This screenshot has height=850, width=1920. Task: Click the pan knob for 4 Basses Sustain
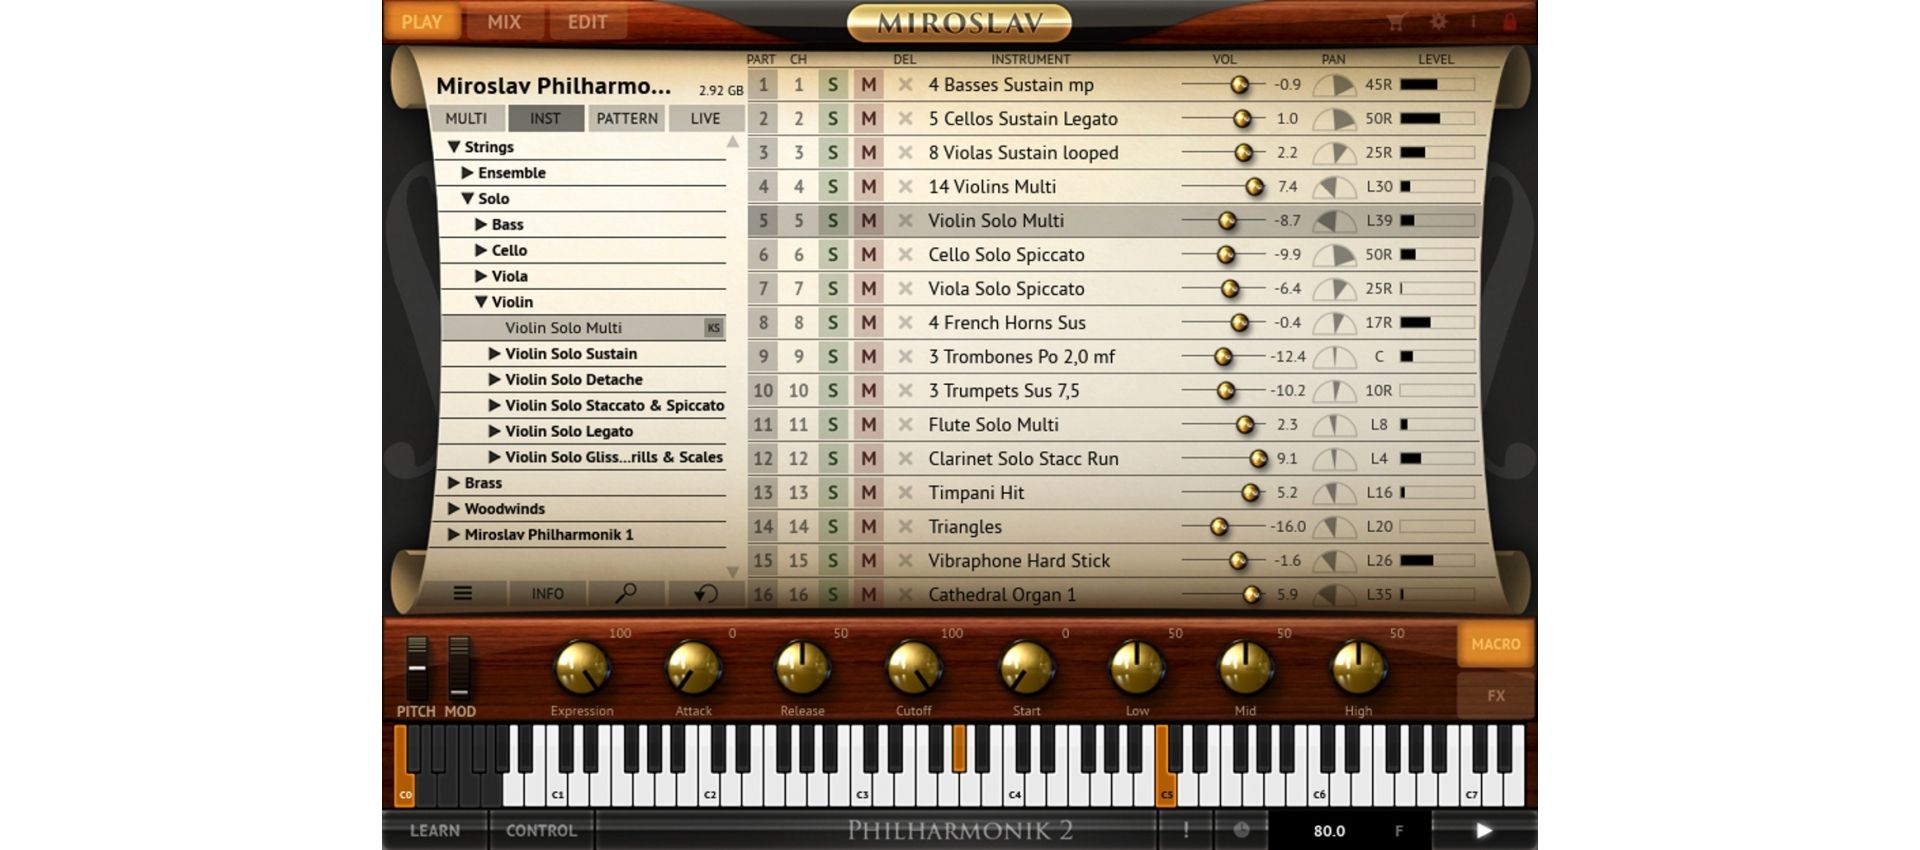click(x=1334, y=86)
